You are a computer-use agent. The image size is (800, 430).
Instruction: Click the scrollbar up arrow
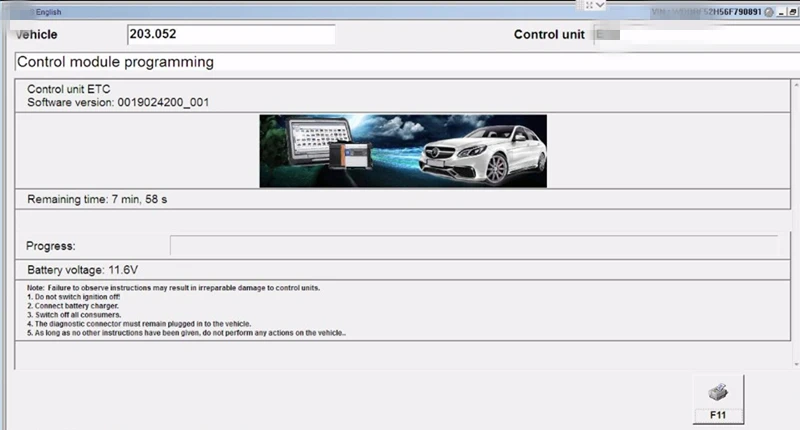pyautogui.click(x=796, y=84)
